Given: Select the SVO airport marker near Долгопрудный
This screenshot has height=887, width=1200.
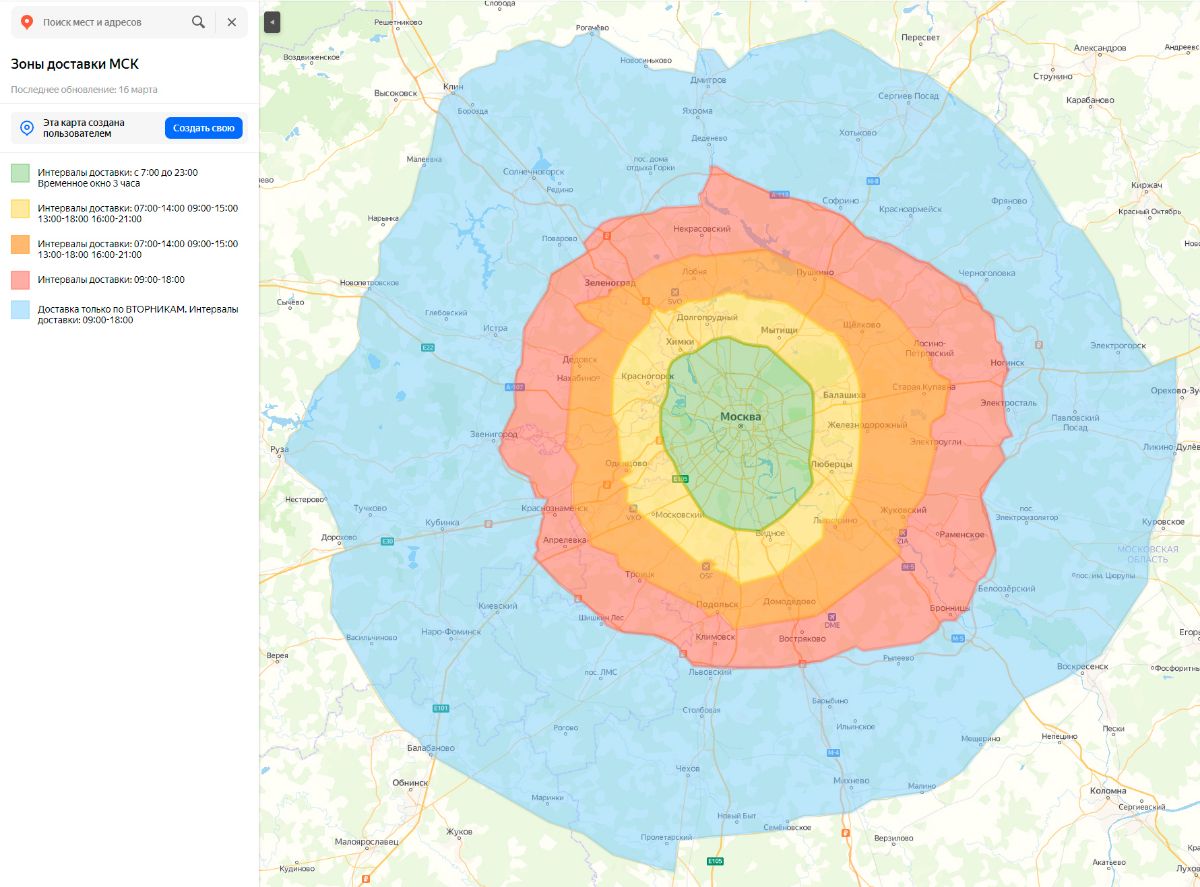Looking at the screenshot, I should pos(675,292).
